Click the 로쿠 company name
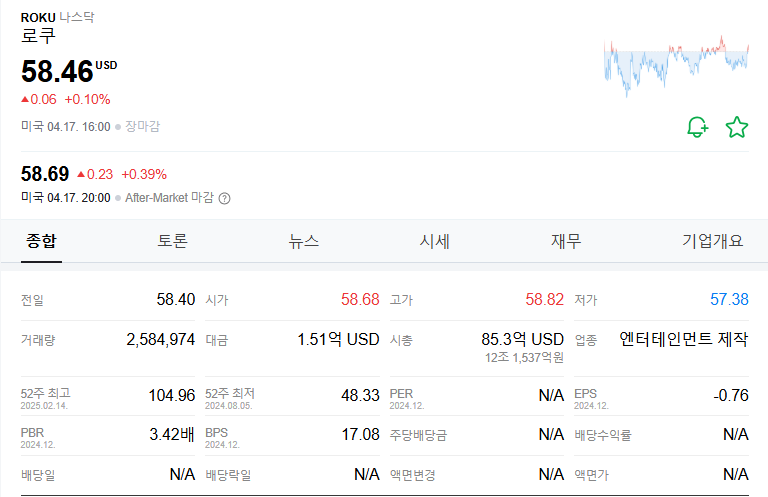768x497 pixels. coord(38,35)
